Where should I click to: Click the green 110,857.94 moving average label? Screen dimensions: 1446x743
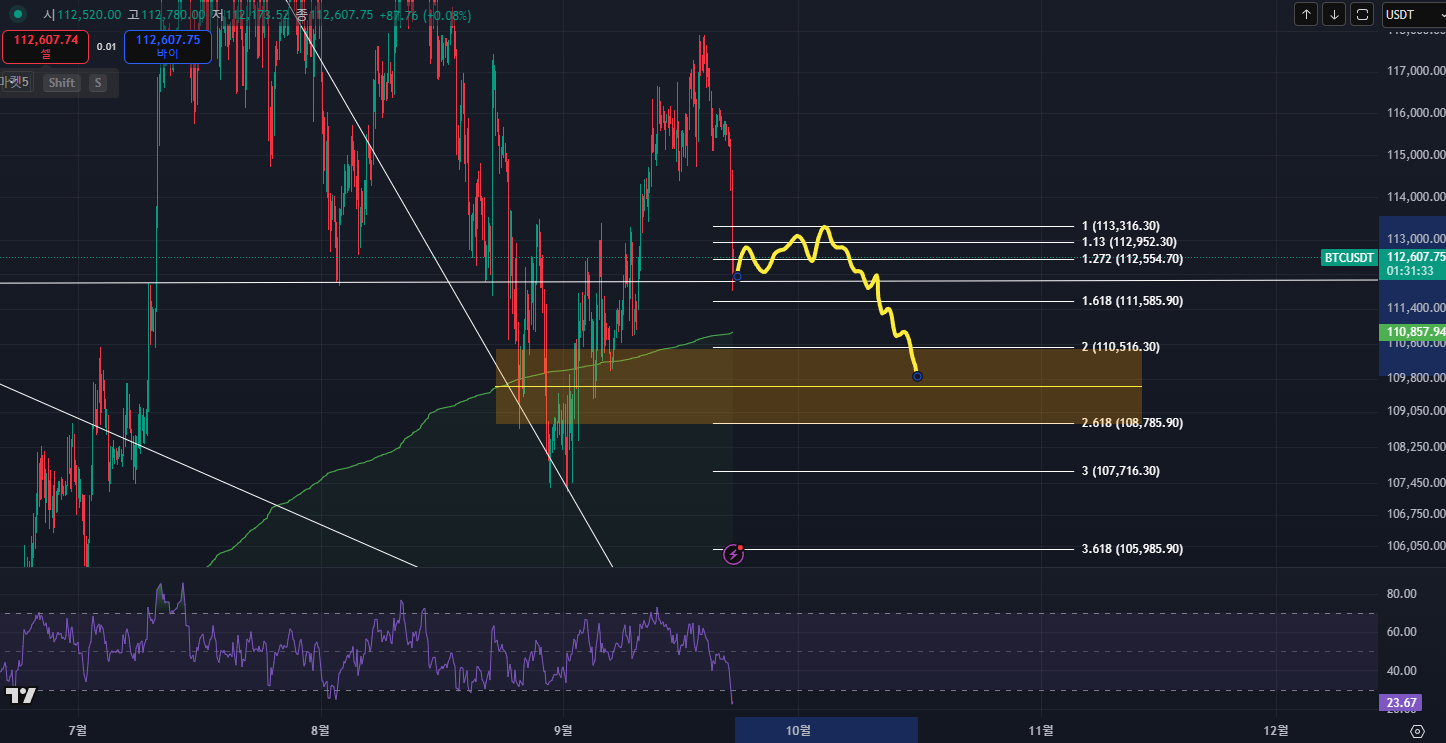tap(1412, 331)
